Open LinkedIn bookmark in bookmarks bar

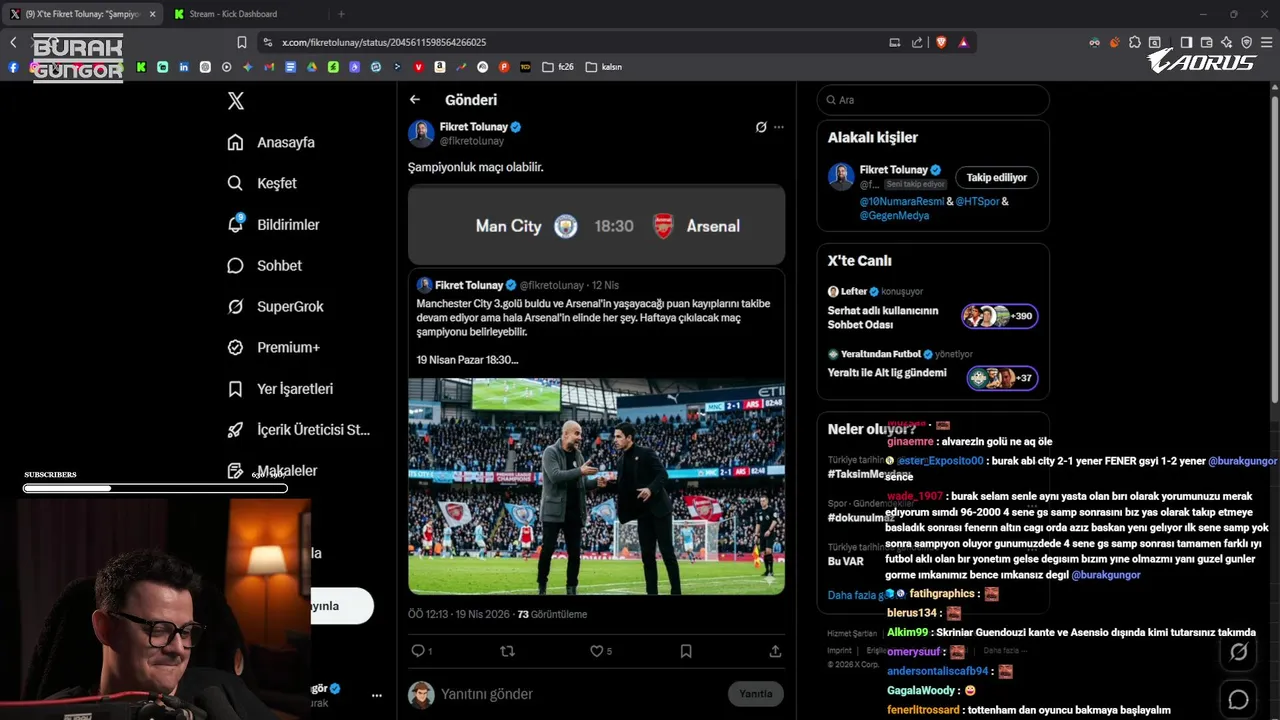pos(184,67)
